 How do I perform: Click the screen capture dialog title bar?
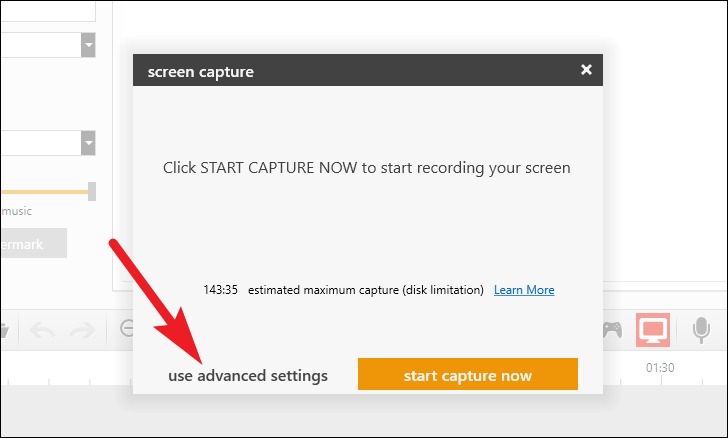pyautogui.click(x=368, y=70)
